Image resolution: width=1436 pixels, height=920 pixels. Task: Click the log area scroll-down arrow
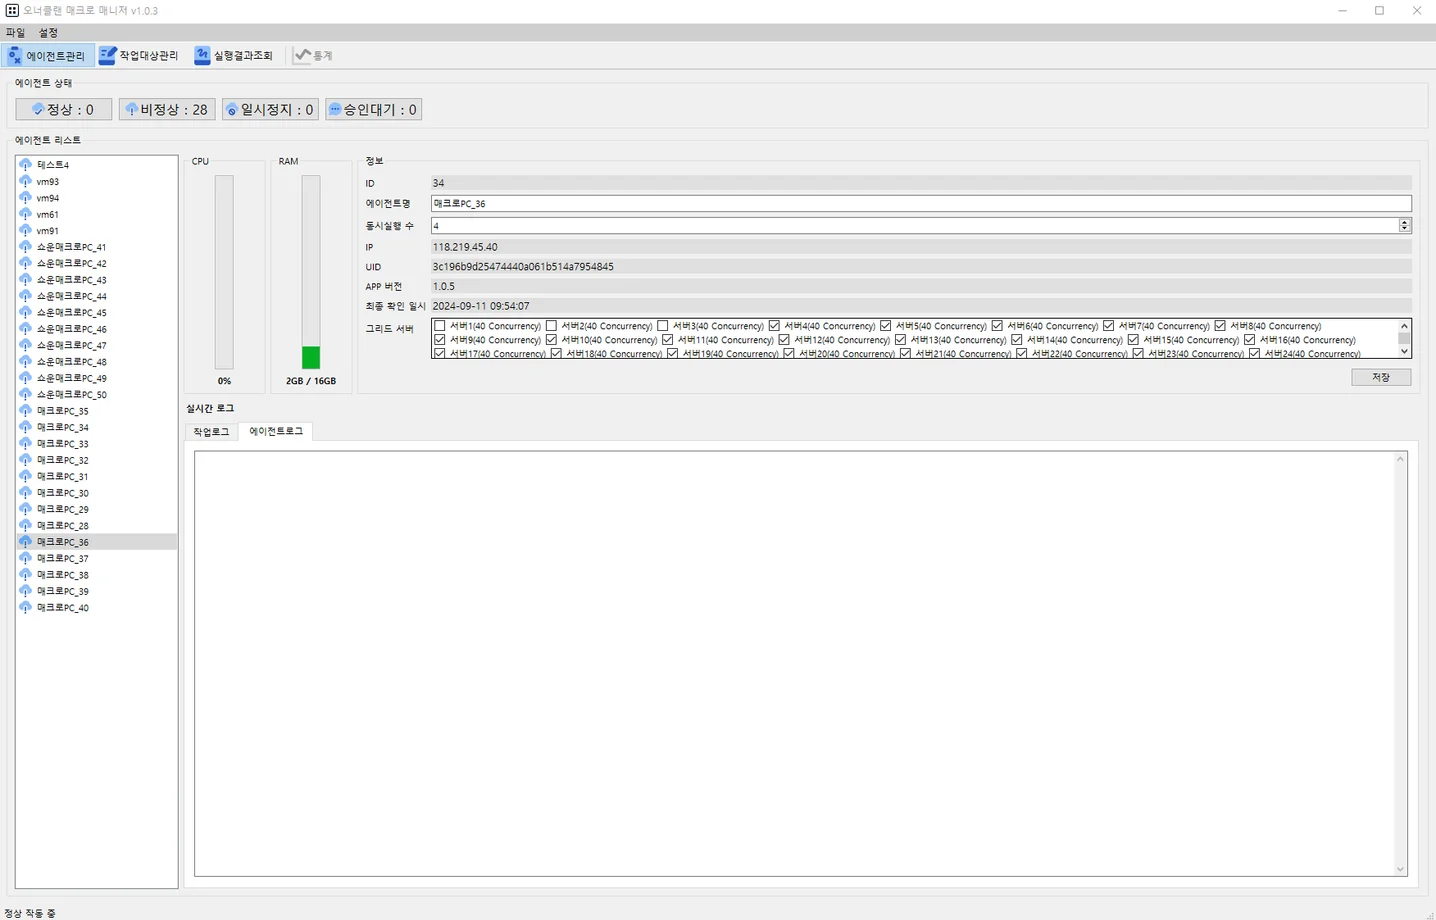pos(1400,869)
